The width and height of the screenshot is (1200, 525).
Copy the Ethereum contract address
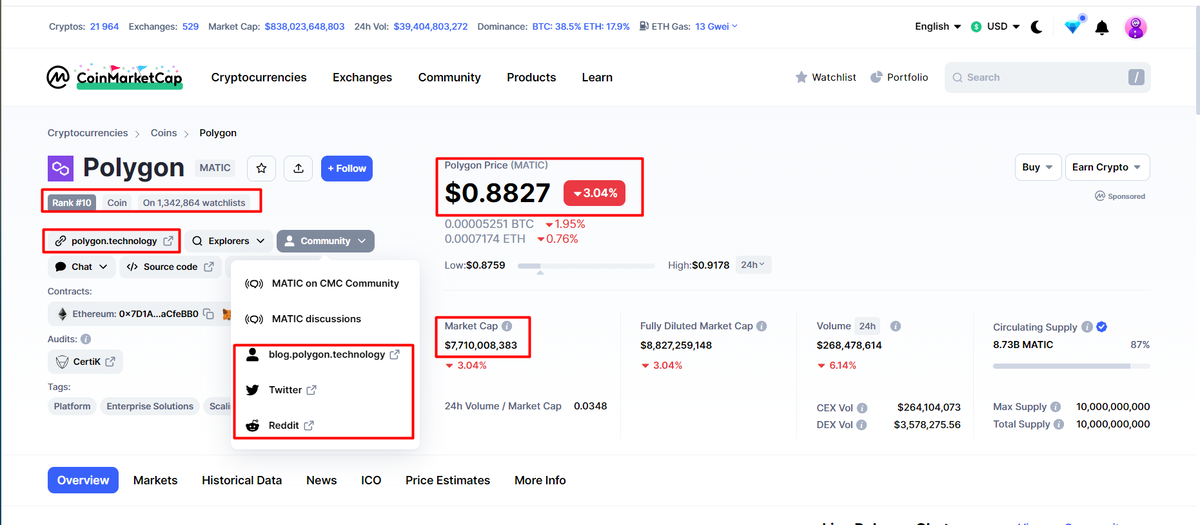pos(209,314)
